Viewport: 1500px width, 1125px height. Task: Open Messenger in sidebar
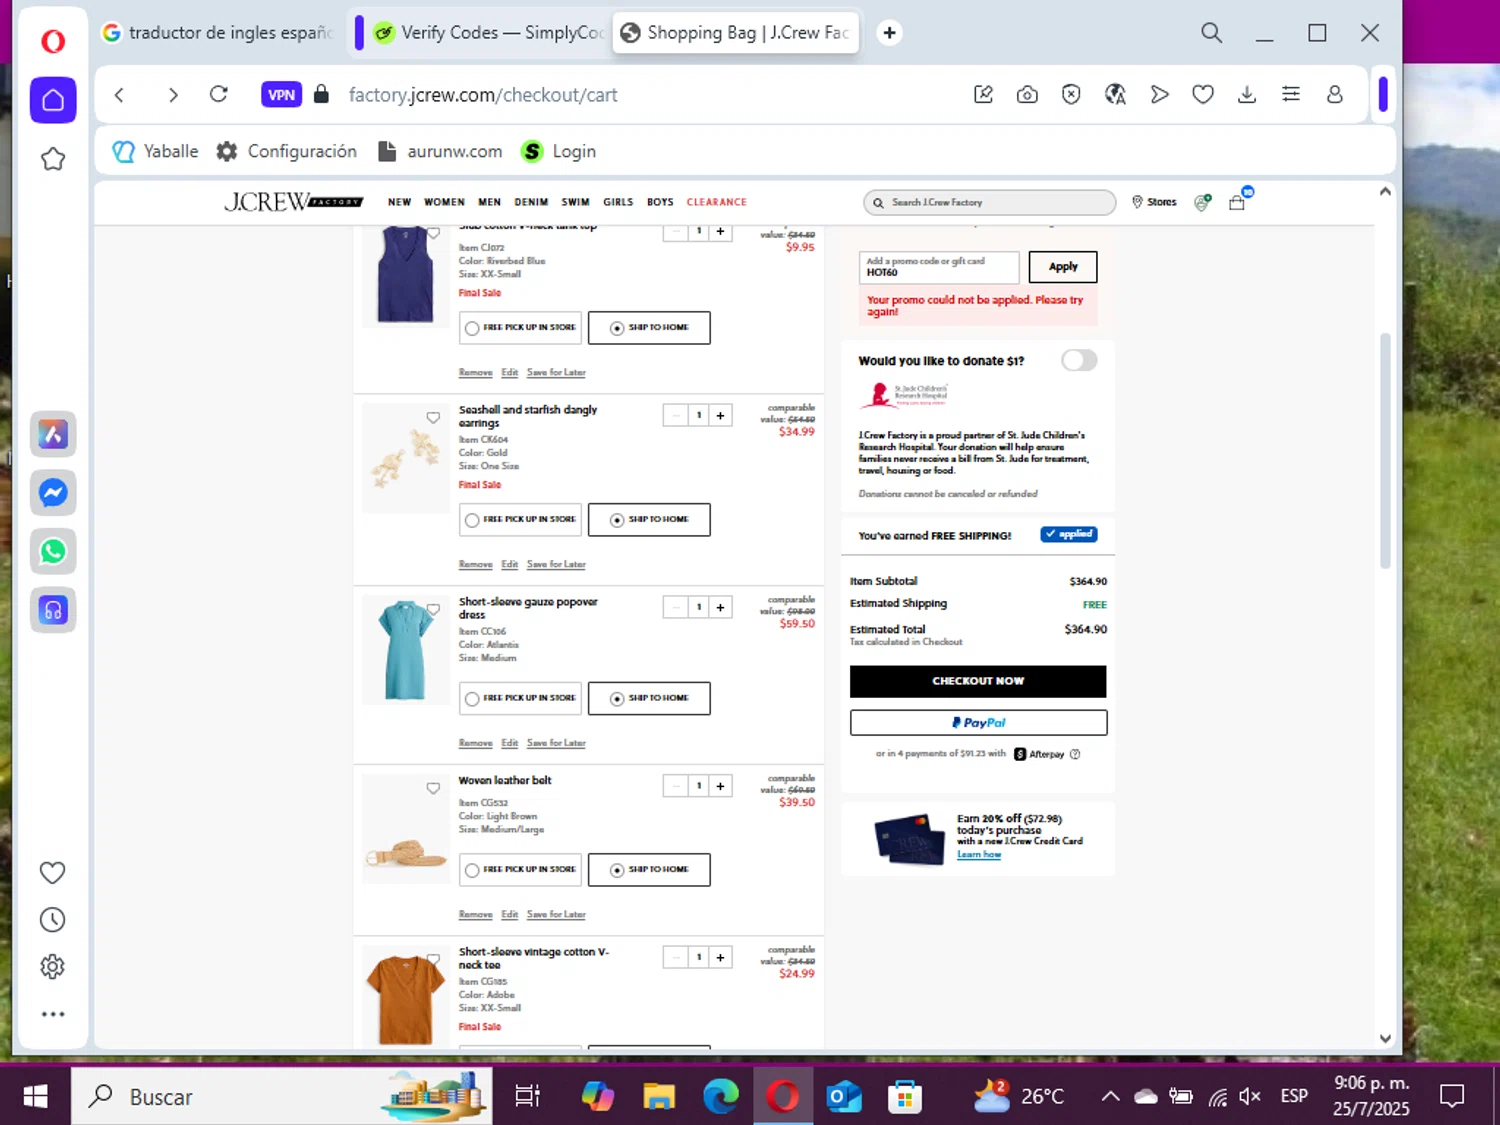[53, 493]
